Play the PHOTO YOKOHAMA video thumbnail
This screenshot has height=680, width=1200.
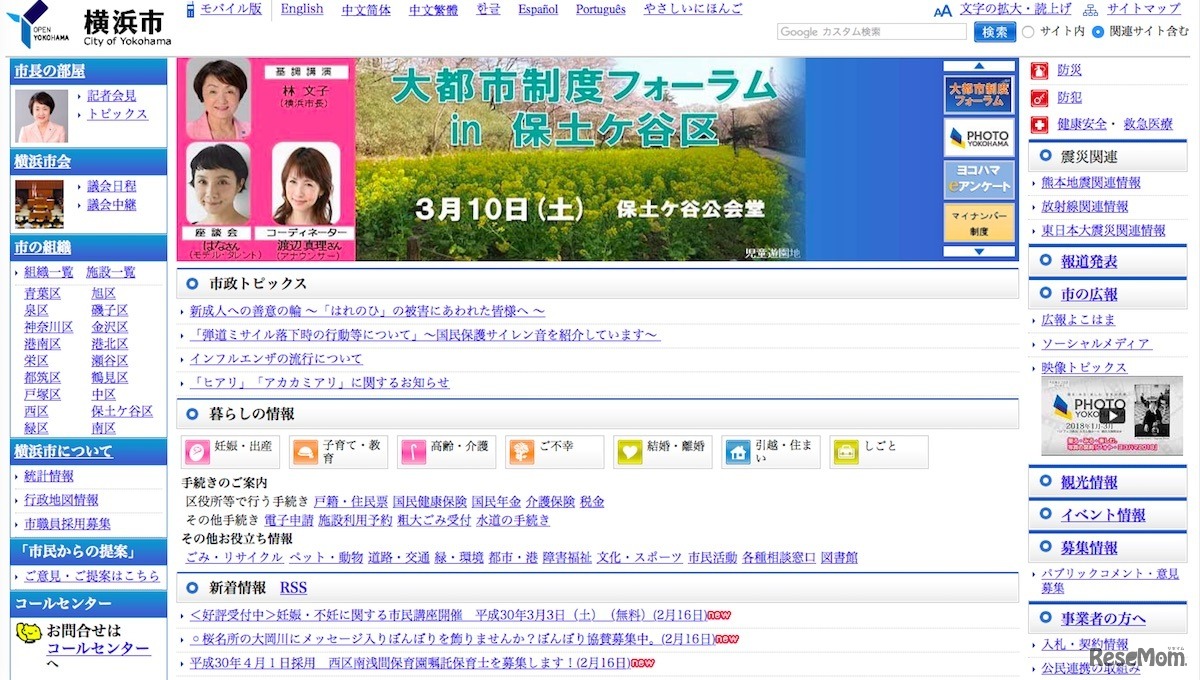[x=1111, y=415]
